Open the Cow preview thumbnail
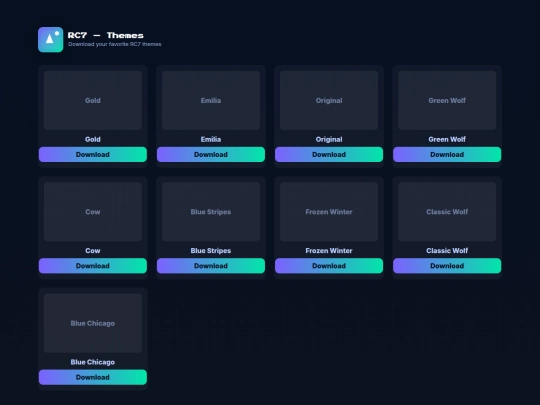The image size is (540, 405). [x=93, y=211]
